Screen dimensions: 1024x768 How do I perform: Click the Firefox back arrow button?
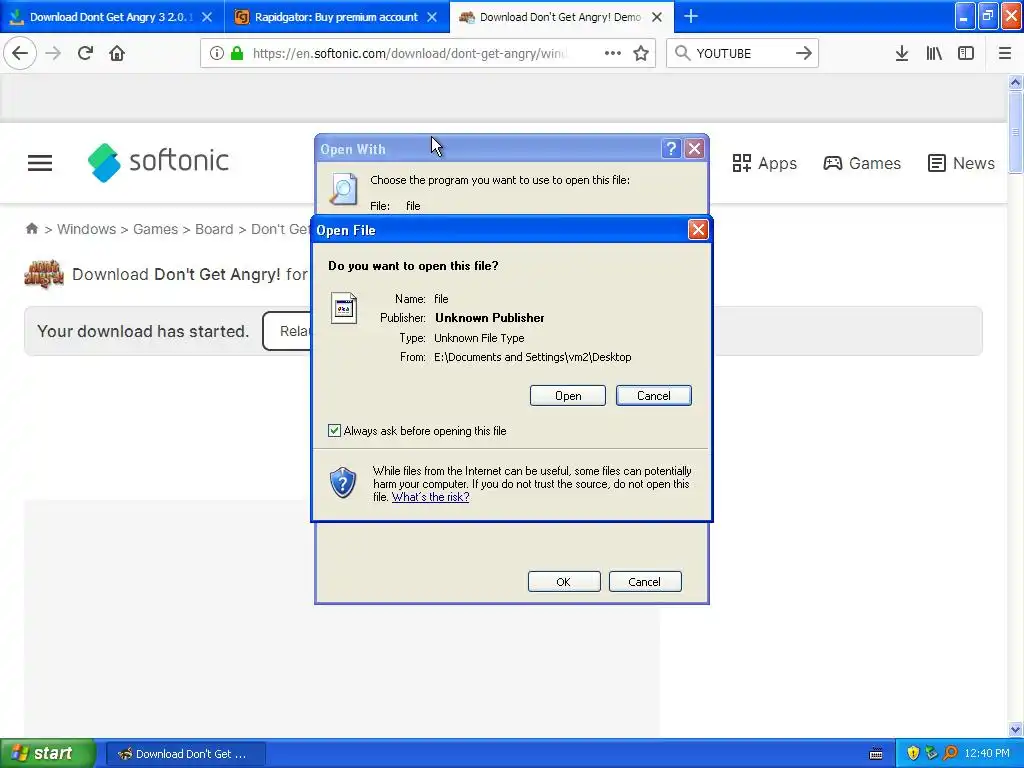(20, 53)
